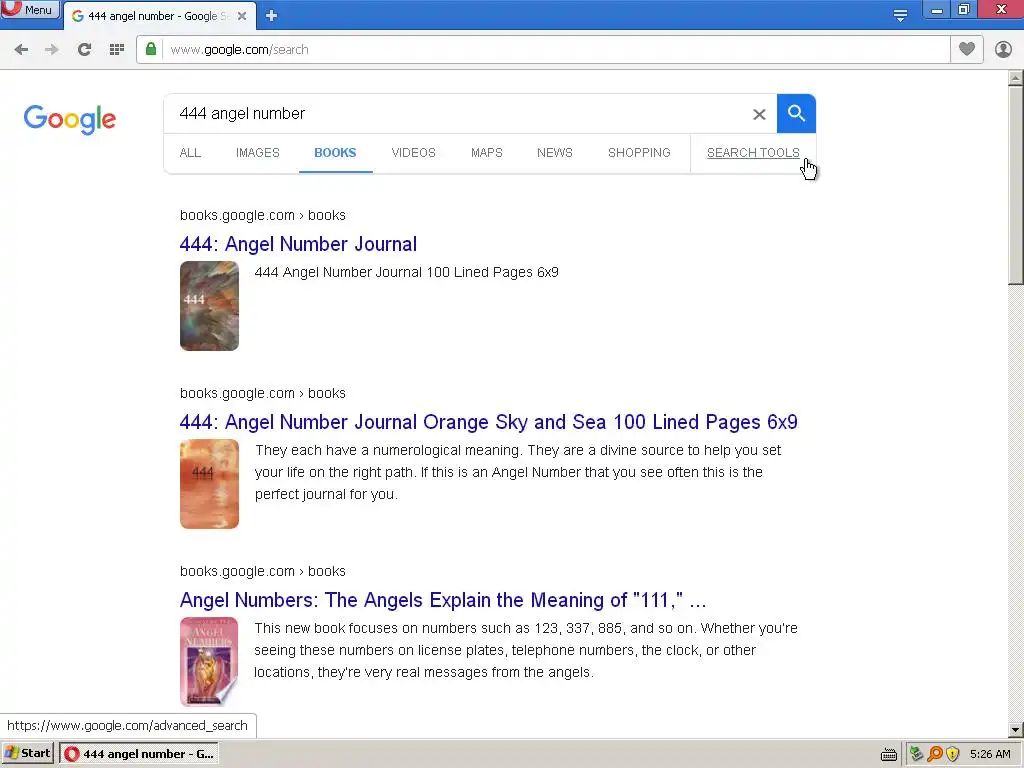Open the Speed Dial grid icon
The image size is (1024, 768).
117,50
